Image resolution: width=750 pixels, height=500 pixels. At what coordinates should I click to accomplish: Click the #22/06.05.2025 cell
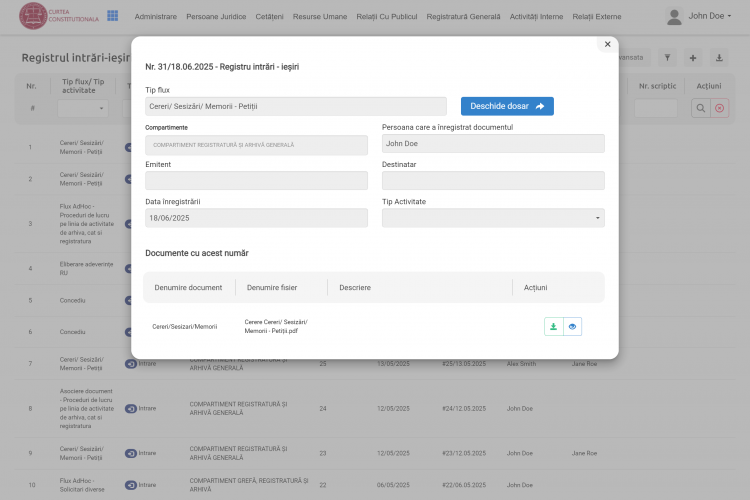(x=464, y=485)
